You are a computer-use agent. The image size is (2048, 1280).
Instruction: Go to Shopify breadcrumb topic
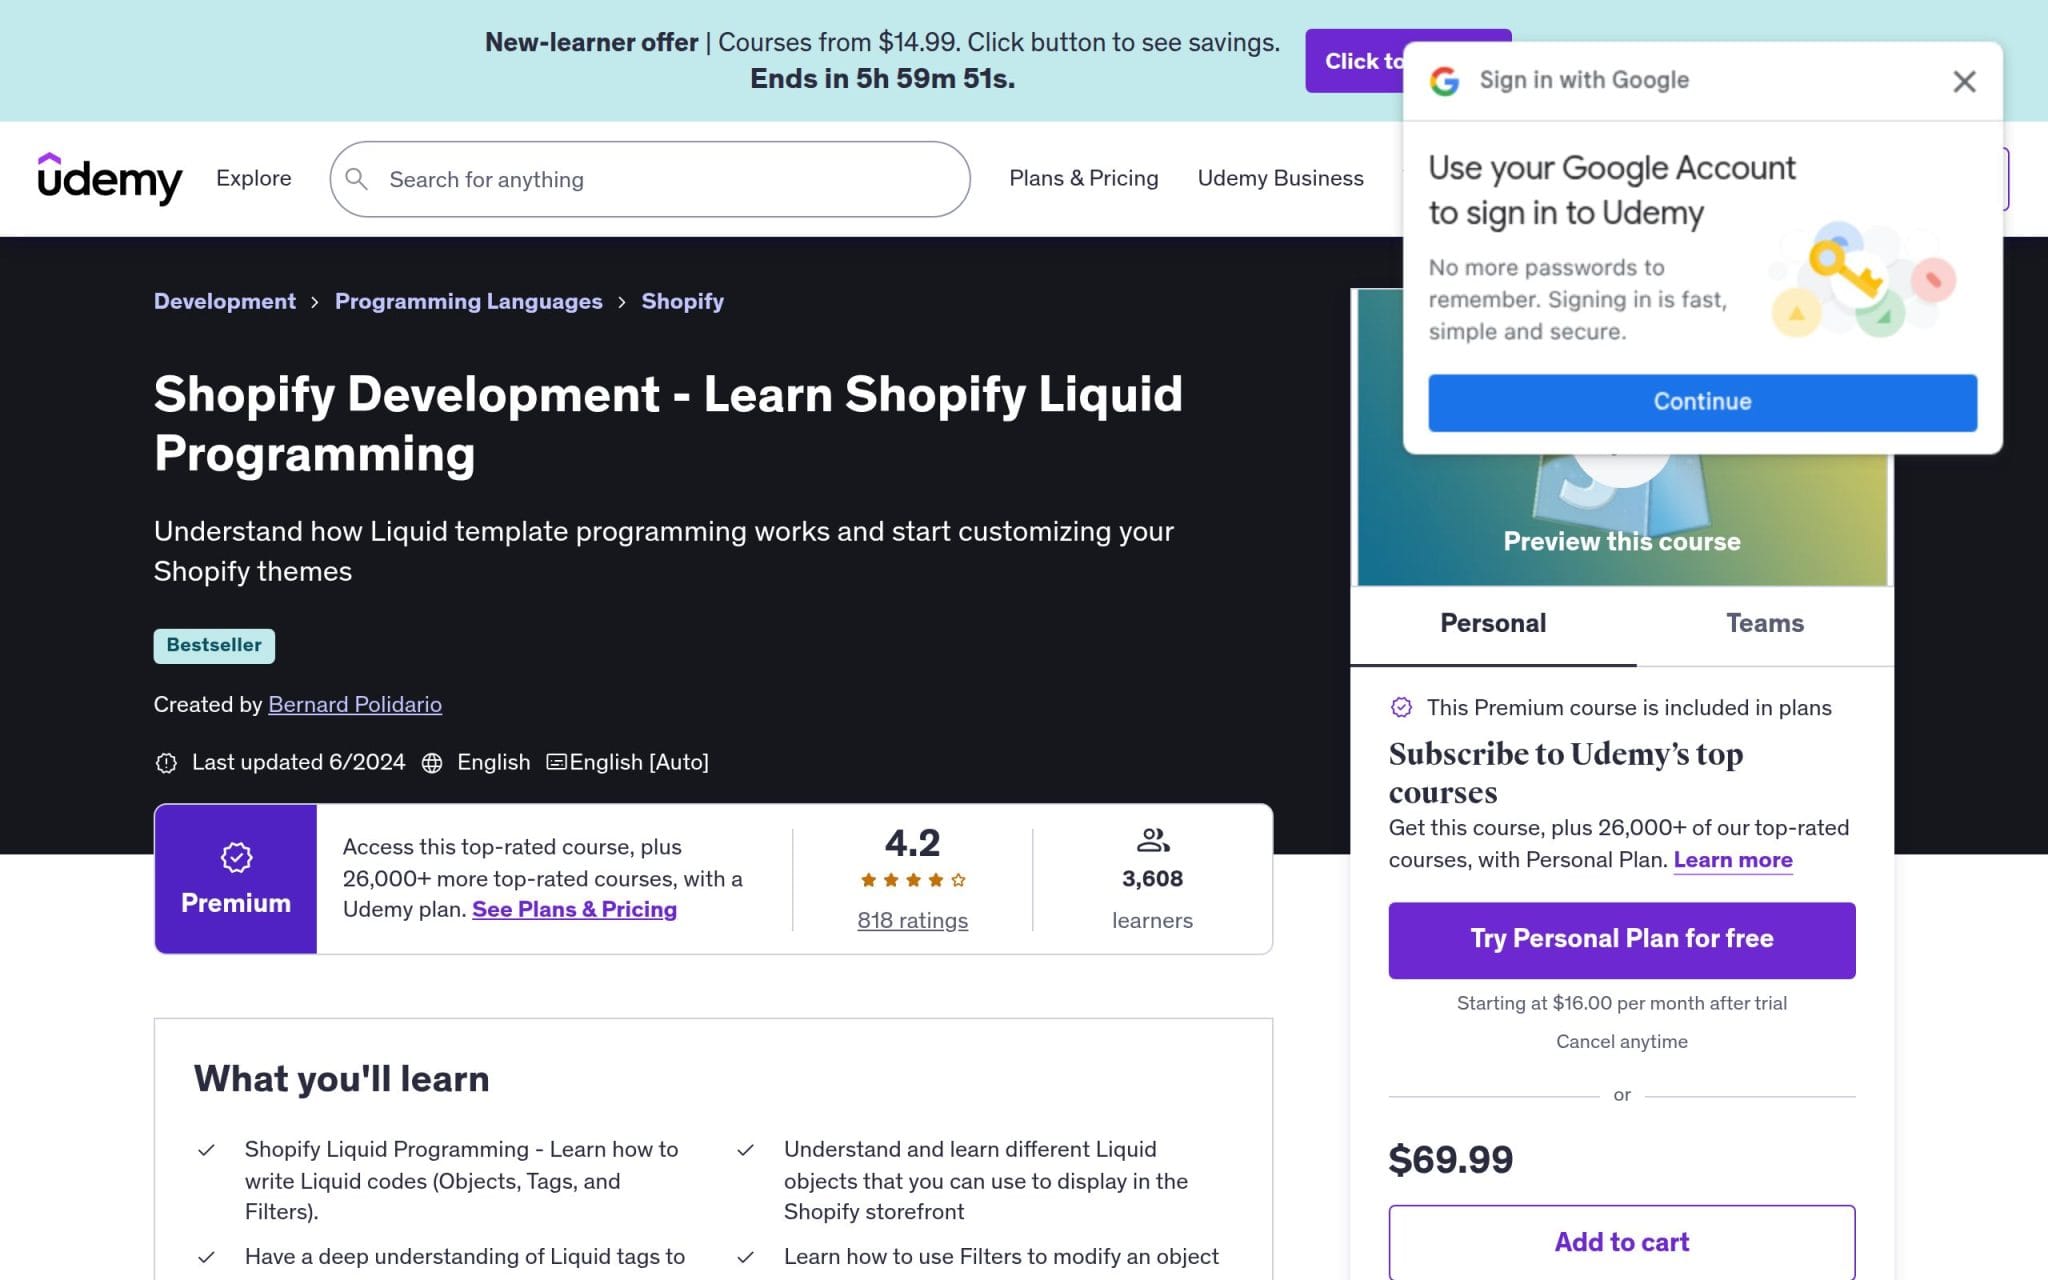coord(682,301)
